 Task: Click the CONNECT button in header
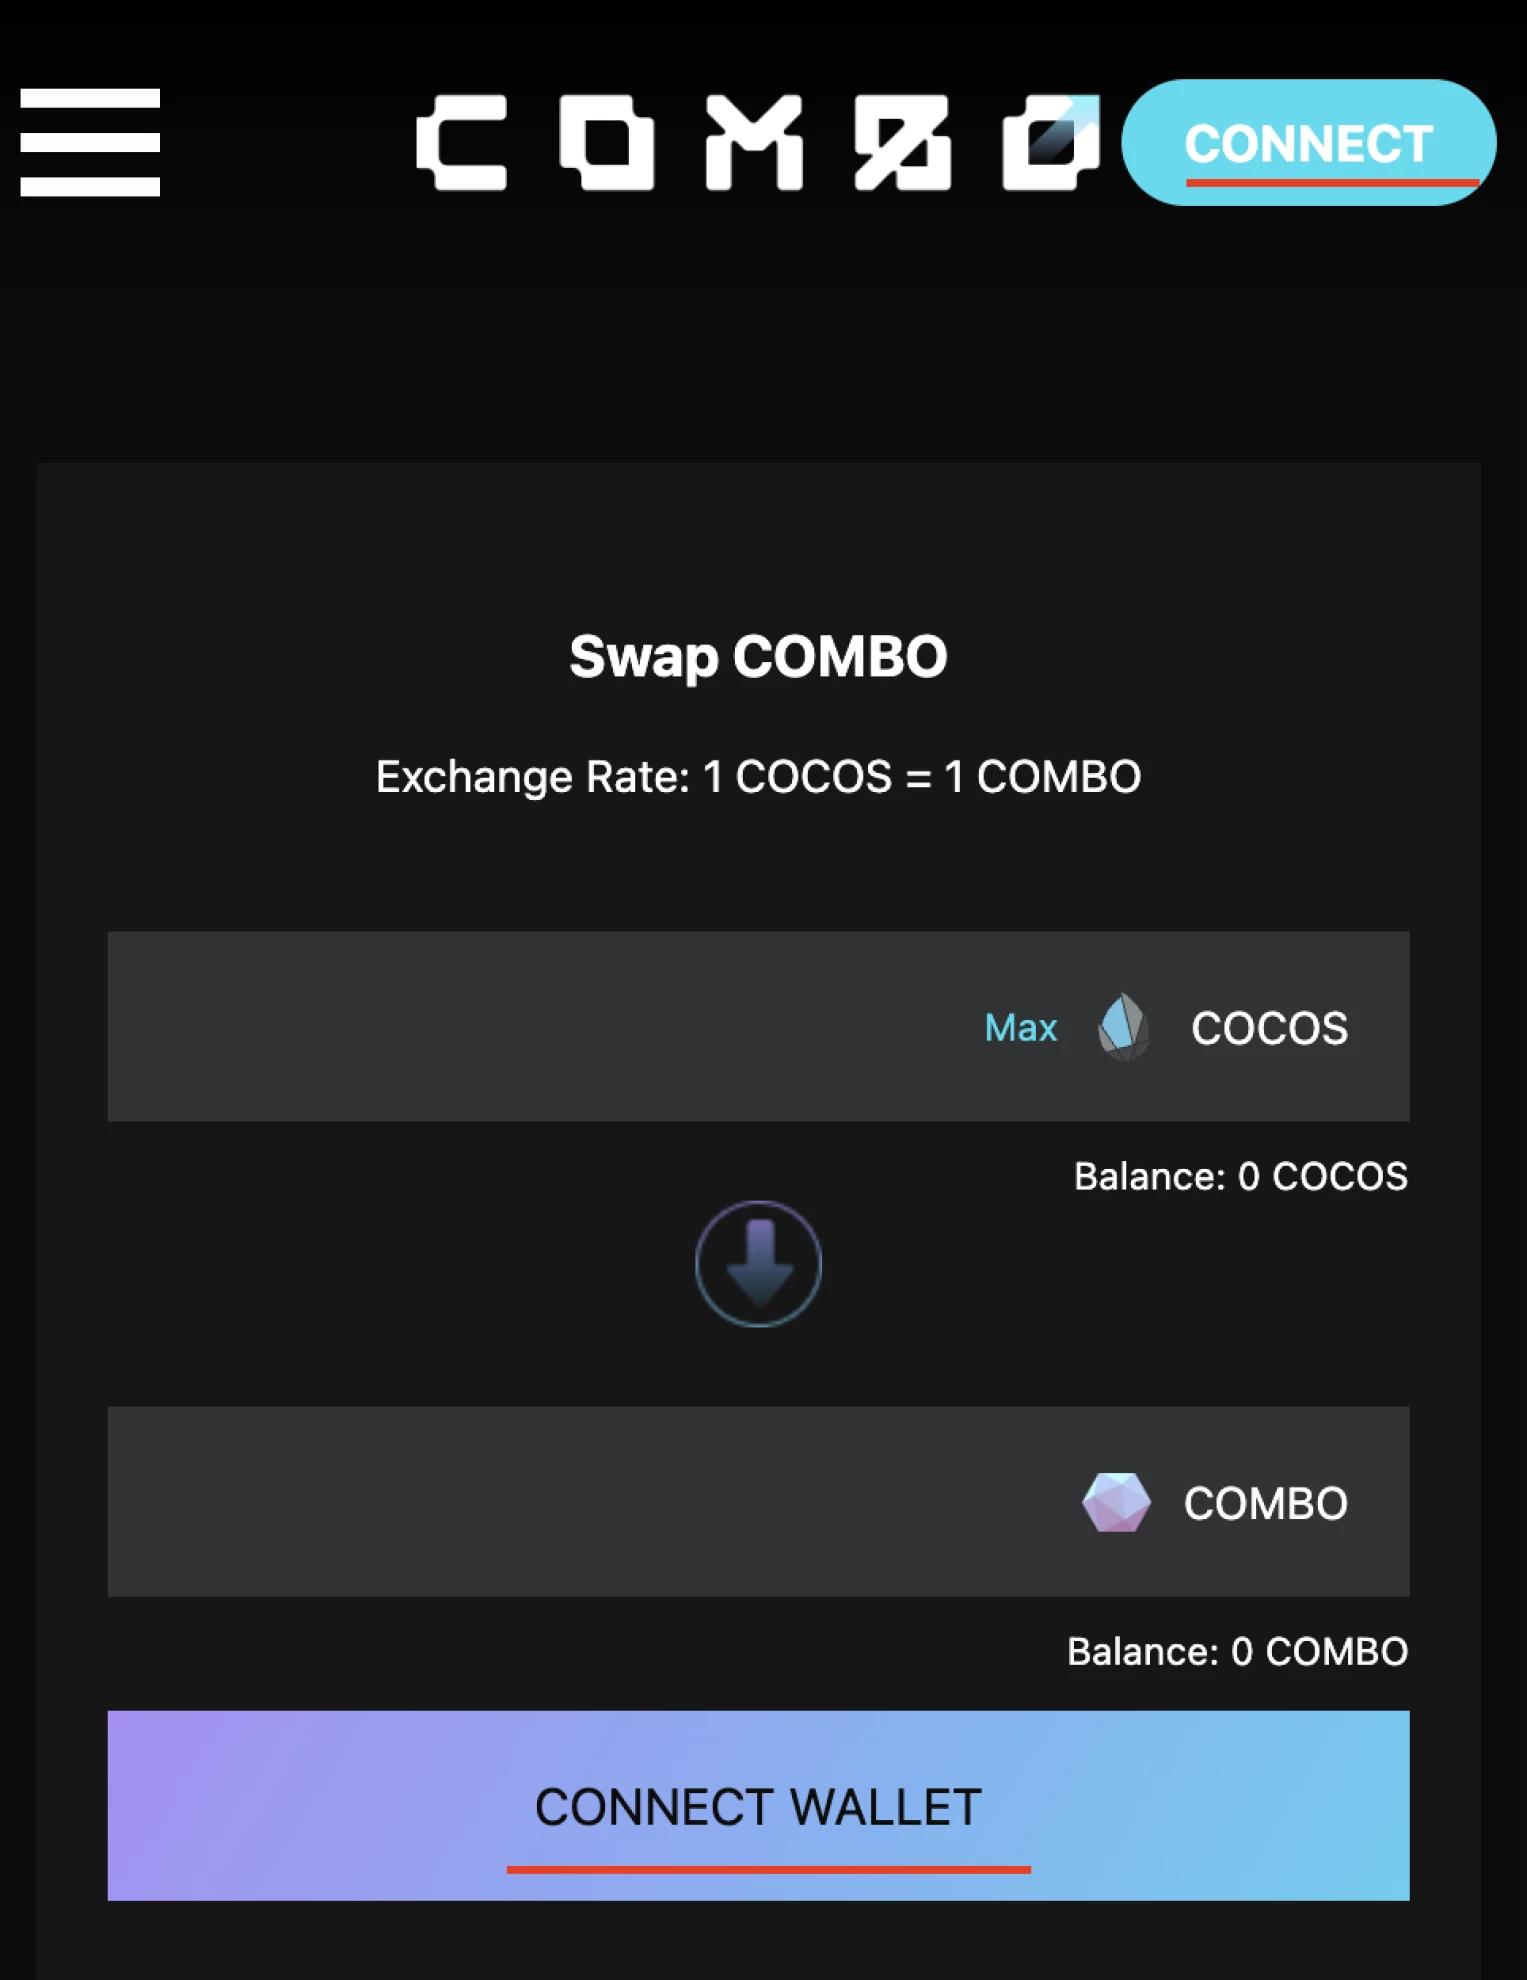coord(1308,143)
